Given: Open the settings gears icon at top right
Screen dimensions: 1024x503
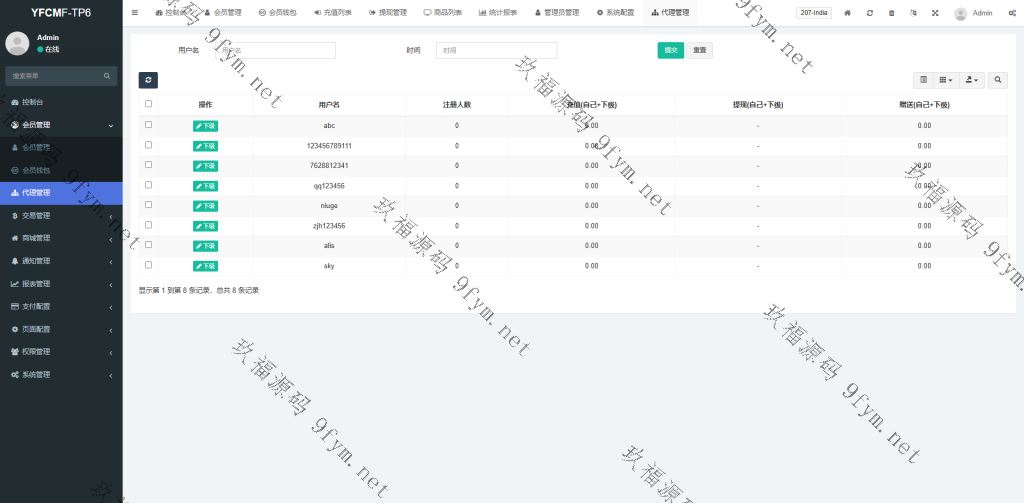Looking at the screenshot, I should 1012,13.
